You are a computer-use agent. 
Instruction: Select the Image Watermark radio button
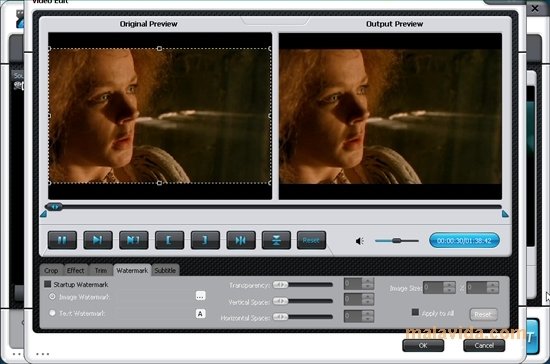click(x=52, y=297)
